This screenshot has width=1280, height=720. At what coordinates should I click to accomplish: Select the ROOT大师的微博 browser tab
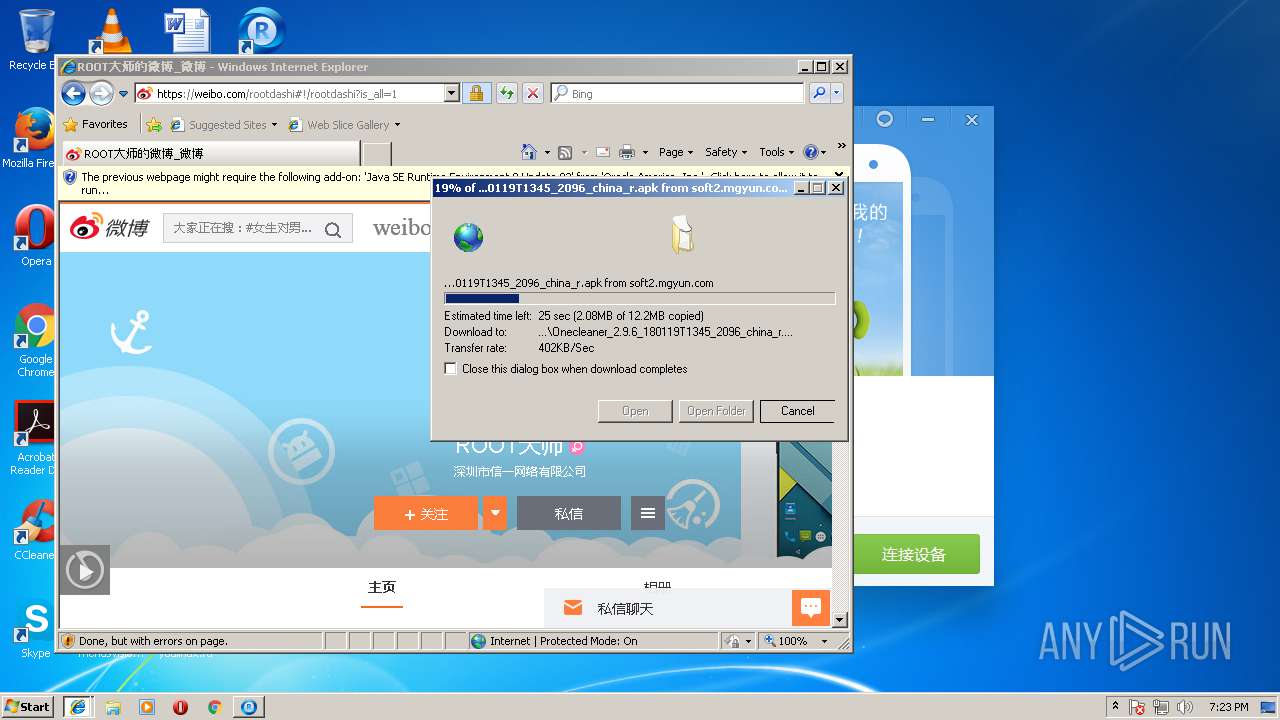click(210, 153)
